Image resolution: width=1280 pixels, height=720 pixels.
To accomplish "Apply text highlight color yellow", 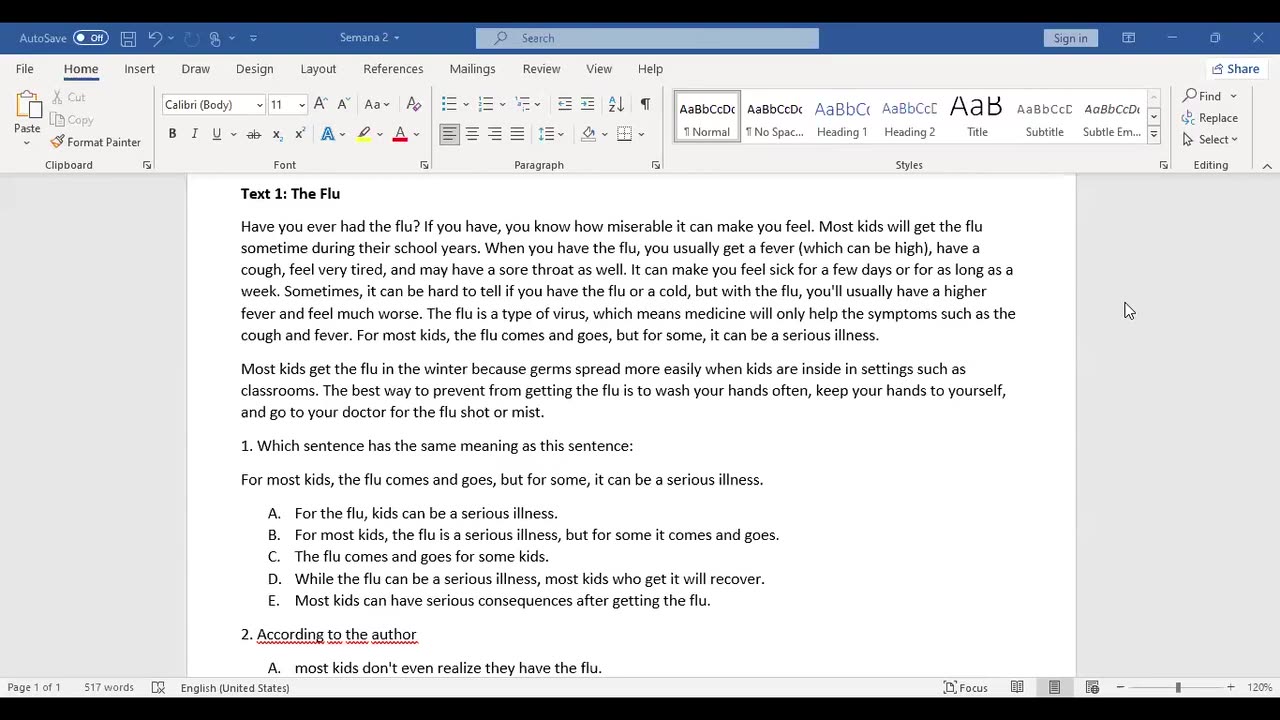I will [364, 134].
